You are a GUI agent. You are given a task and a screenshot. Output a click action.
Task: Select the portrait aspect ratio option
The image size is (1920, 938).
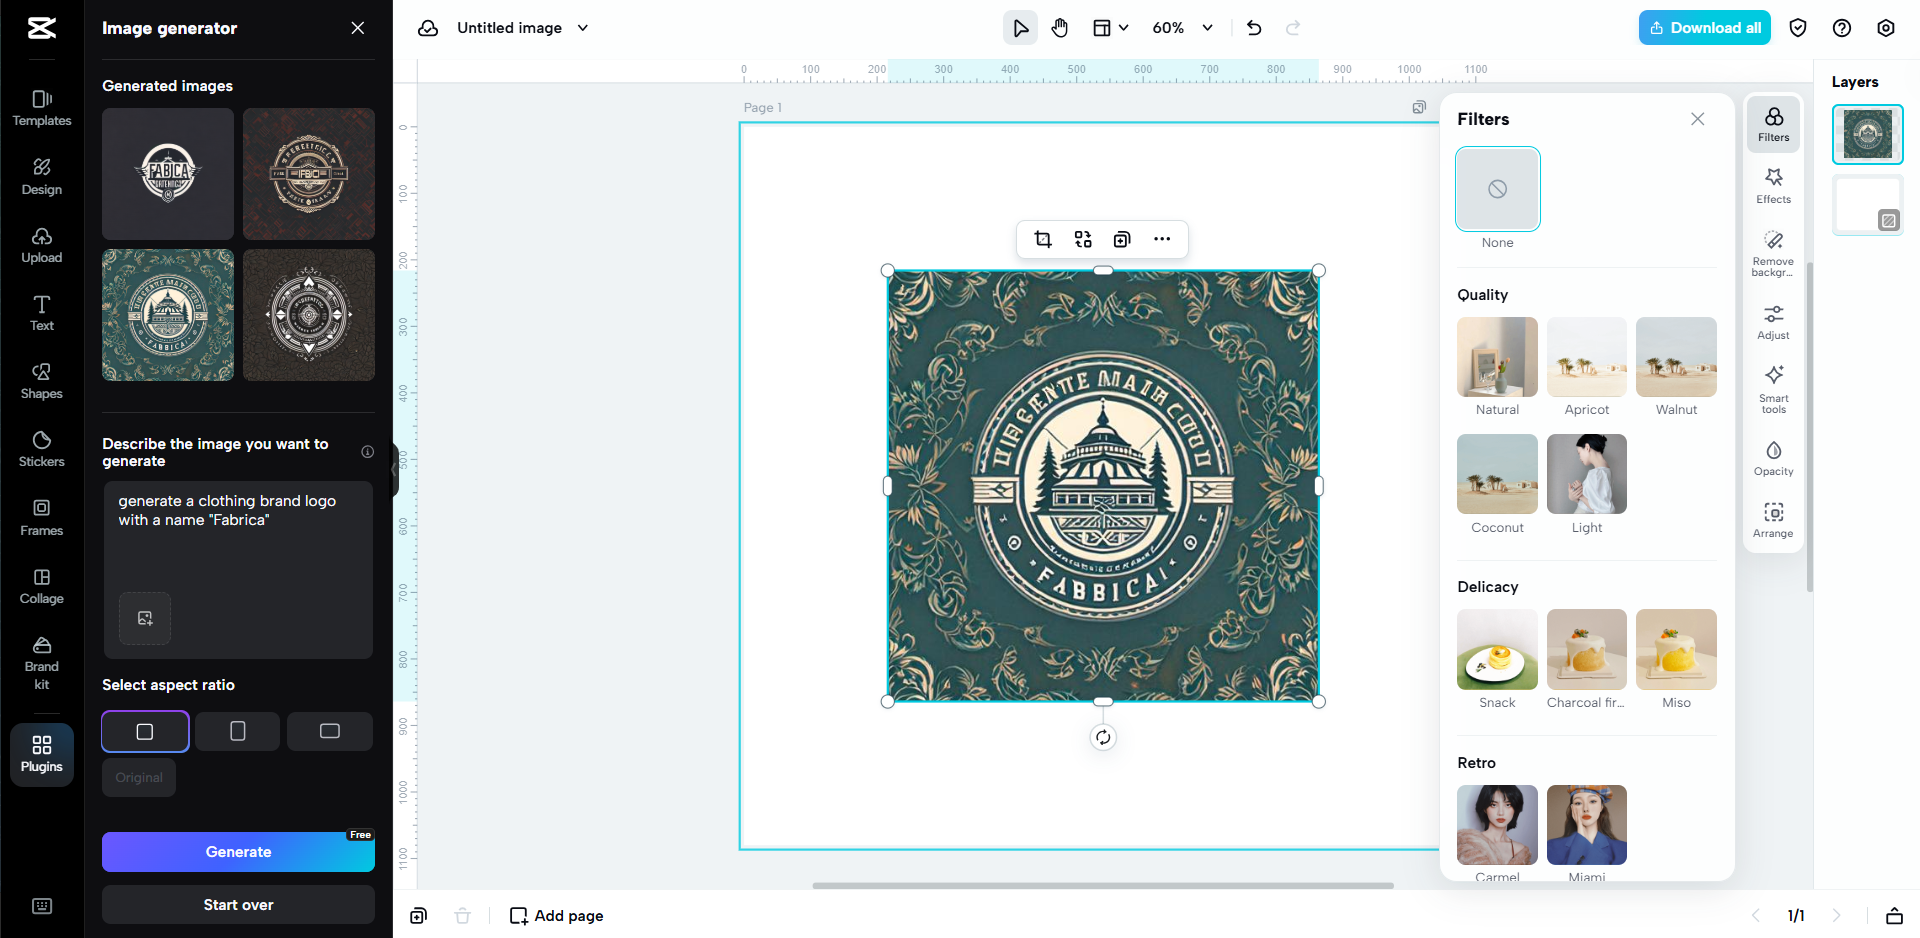click(x=237, y=731)
